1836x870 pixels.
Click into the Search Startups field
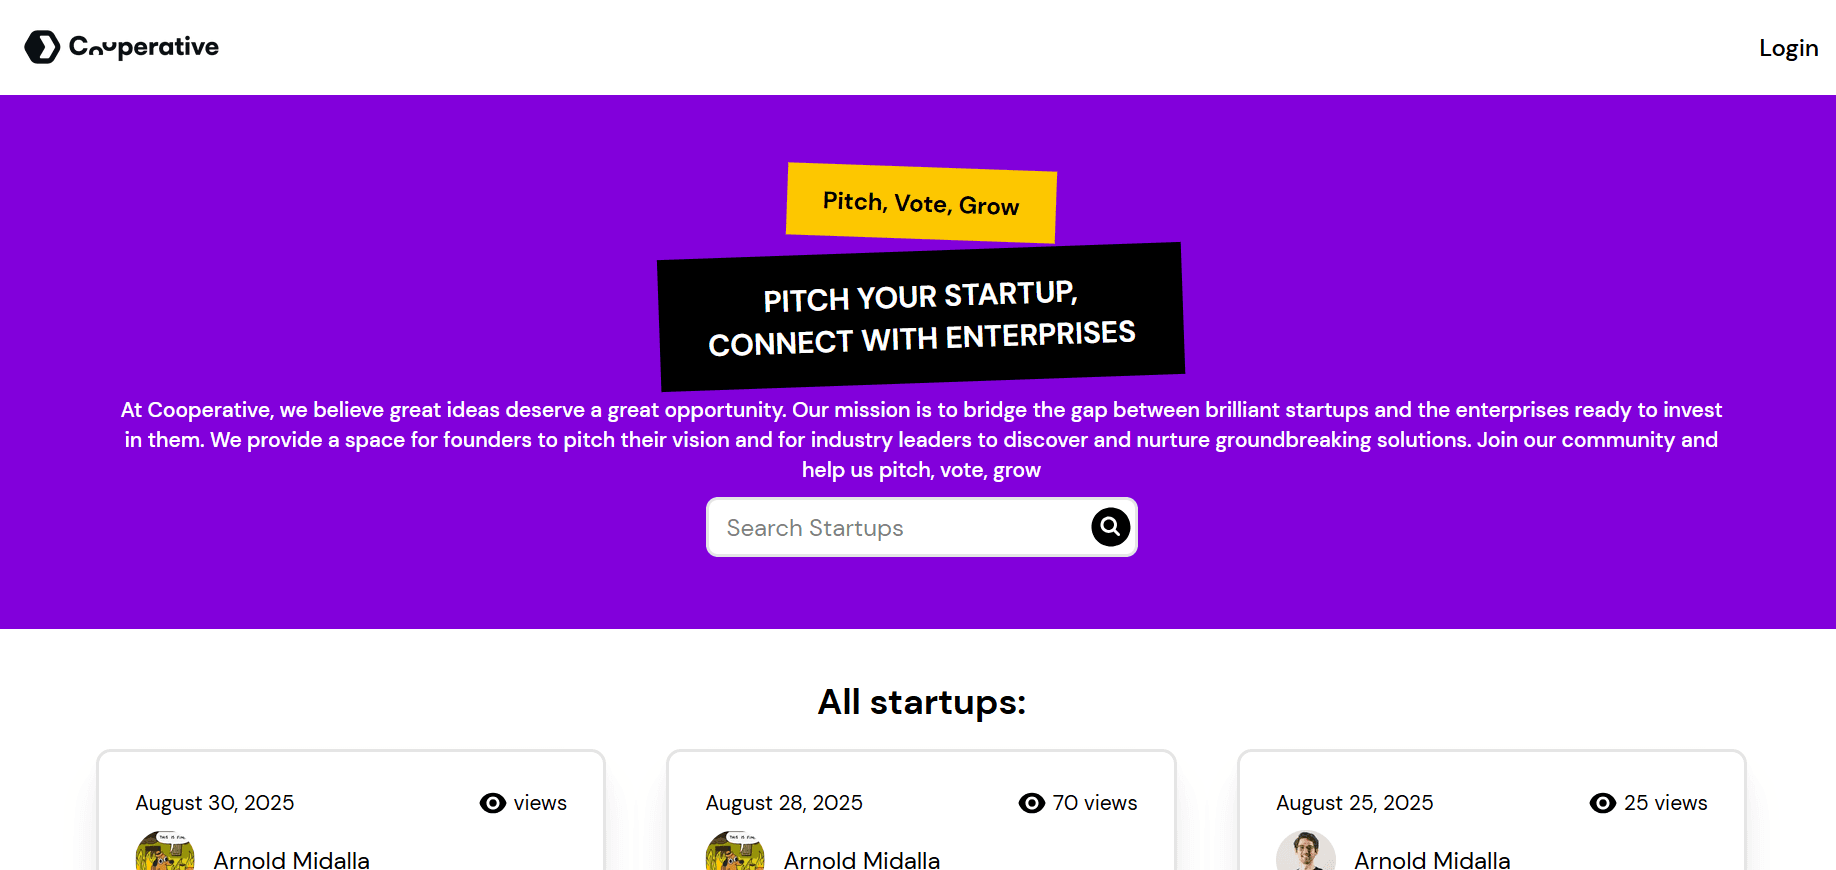[x=880, y=527]
